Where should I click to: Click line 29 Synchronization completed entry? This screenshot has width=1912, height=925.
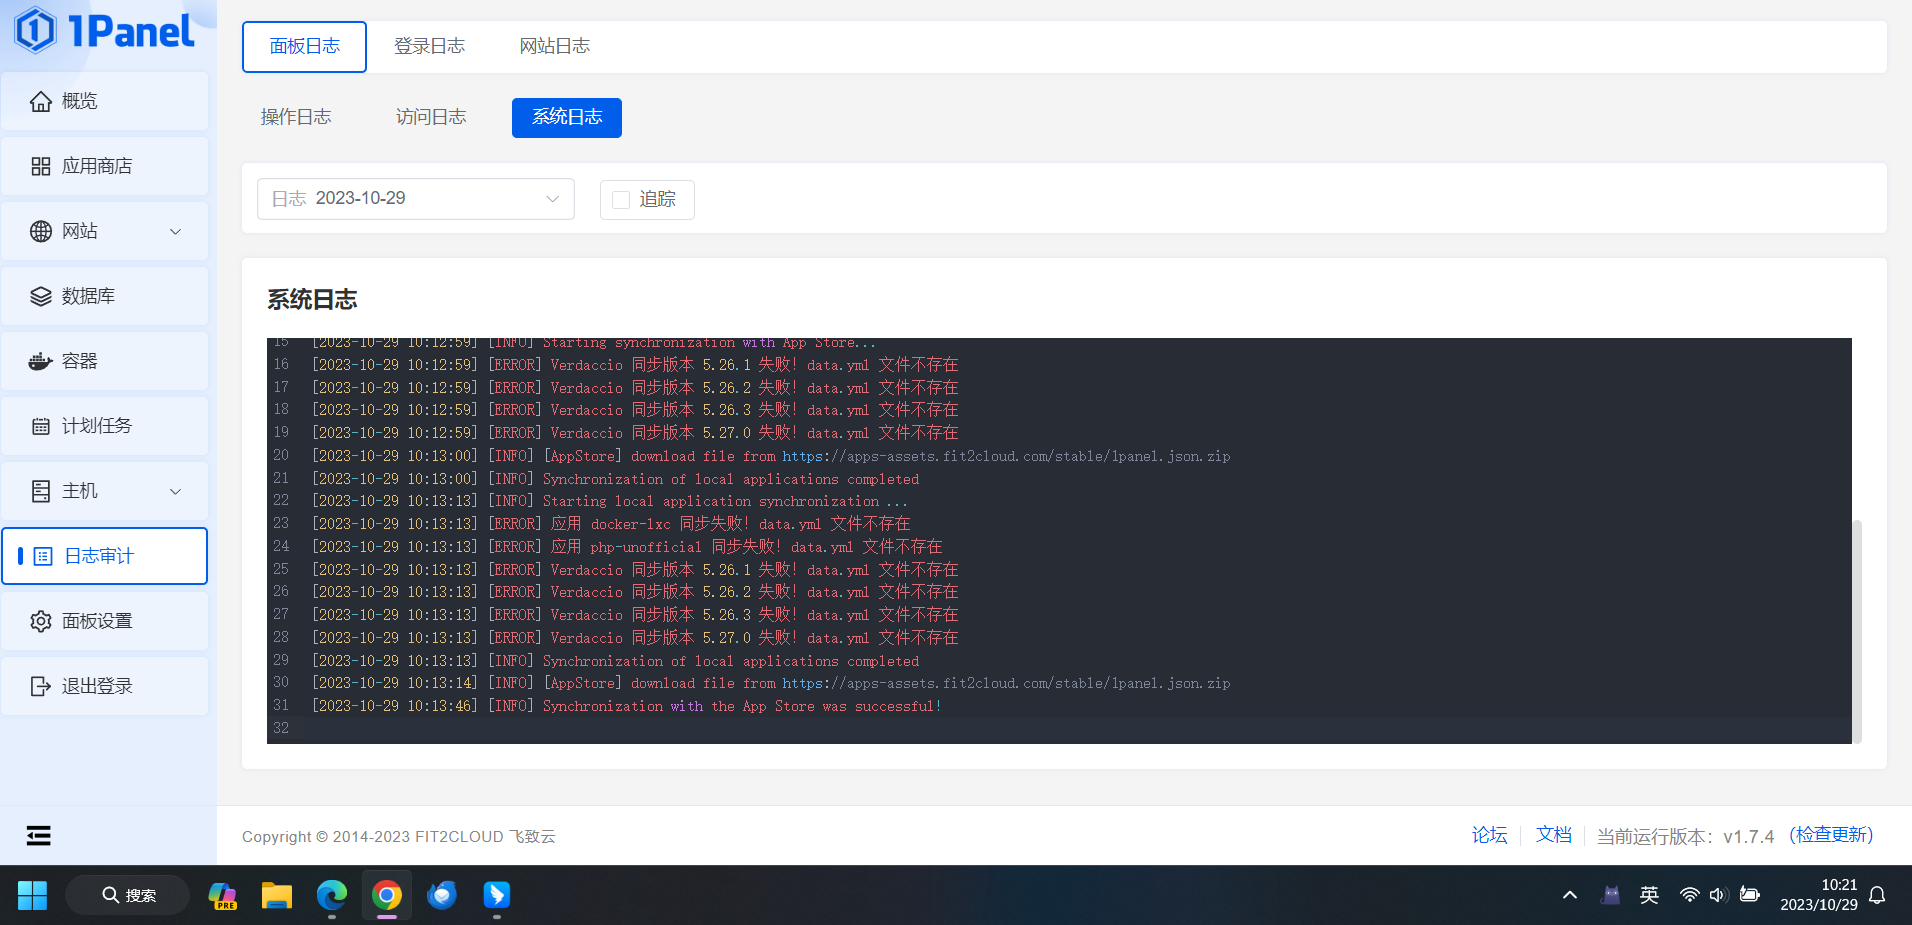pyautogui.click(x=615, y=661)
